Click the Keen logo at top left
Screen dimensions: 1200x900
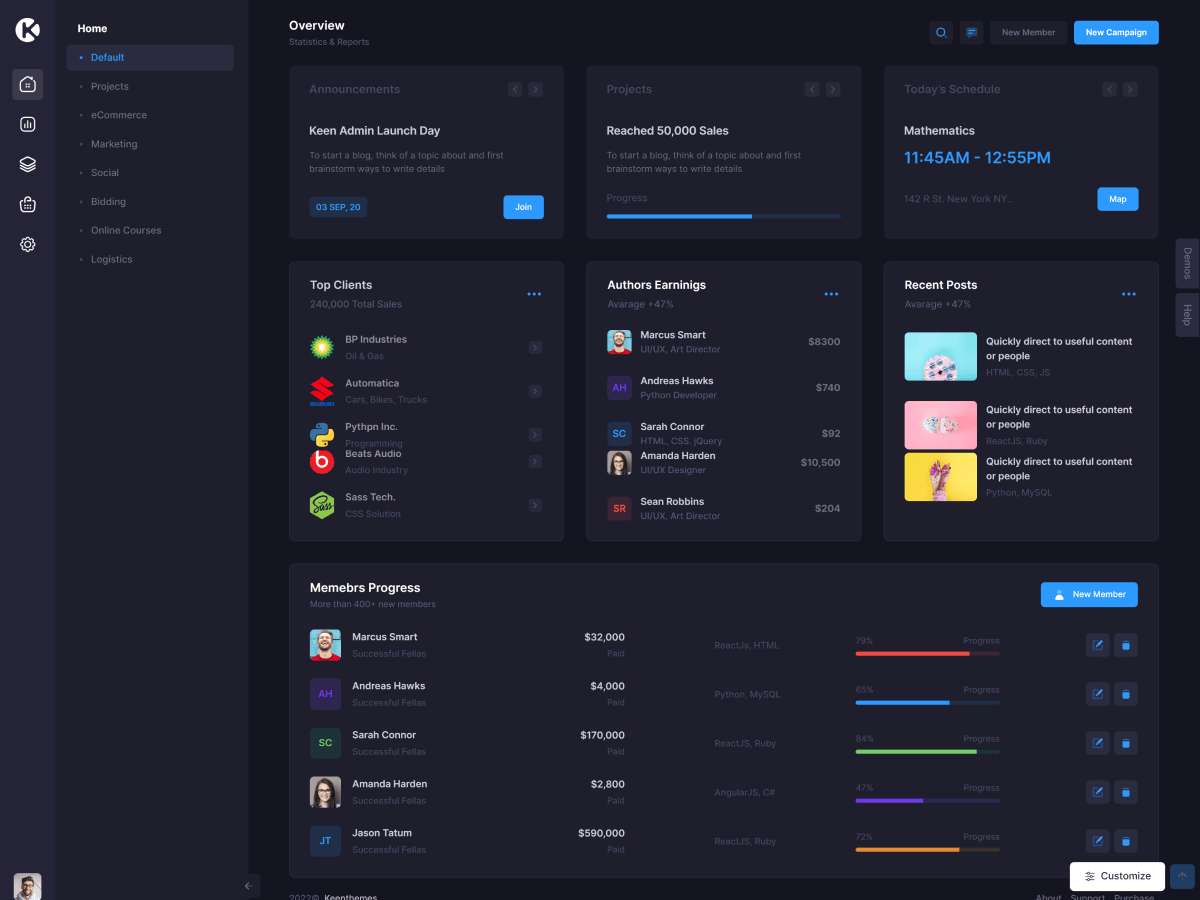(x=28, y=30)
